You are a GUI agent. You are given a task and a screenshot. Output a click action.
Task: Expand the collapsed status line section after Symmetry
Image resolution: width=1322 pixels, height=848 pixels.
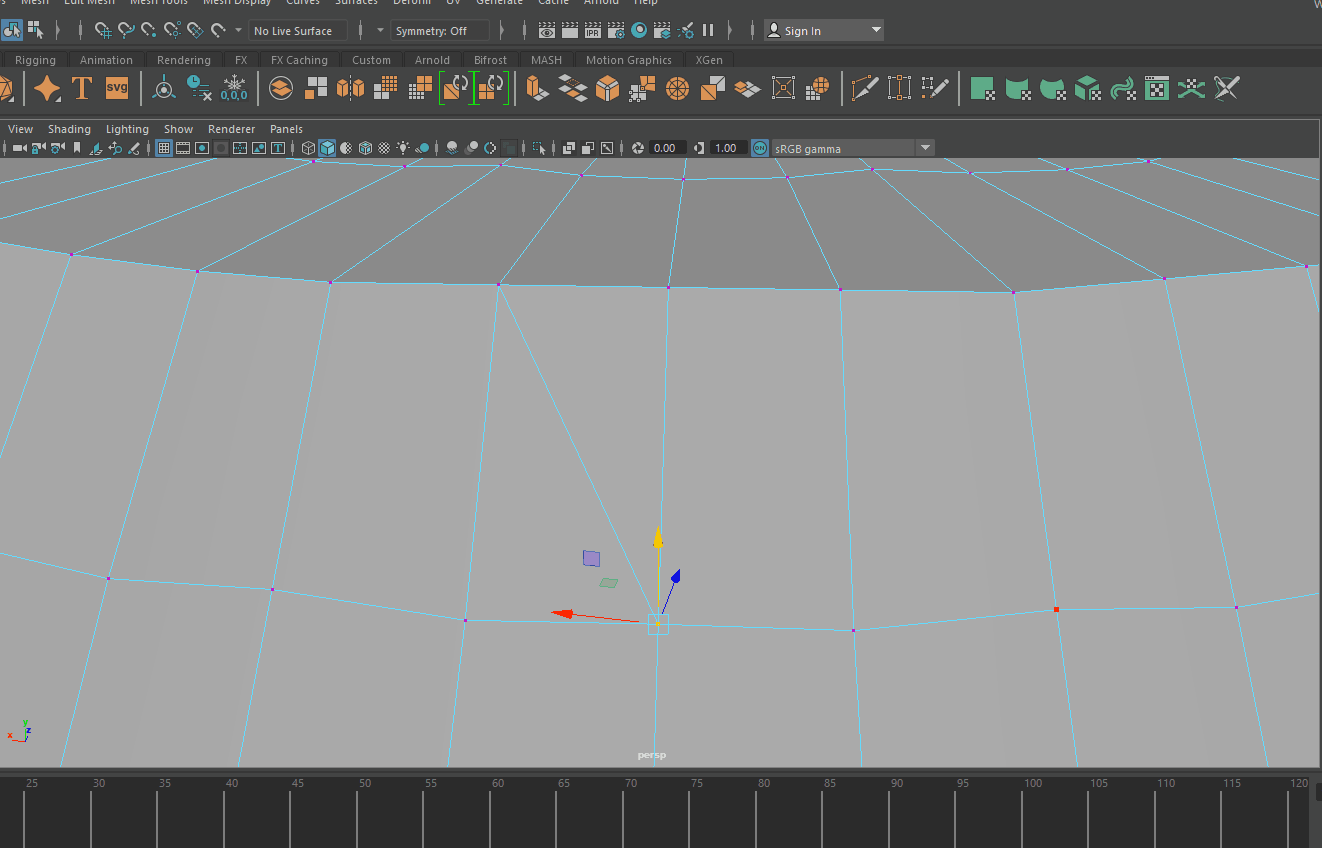[x=502, y=31]
